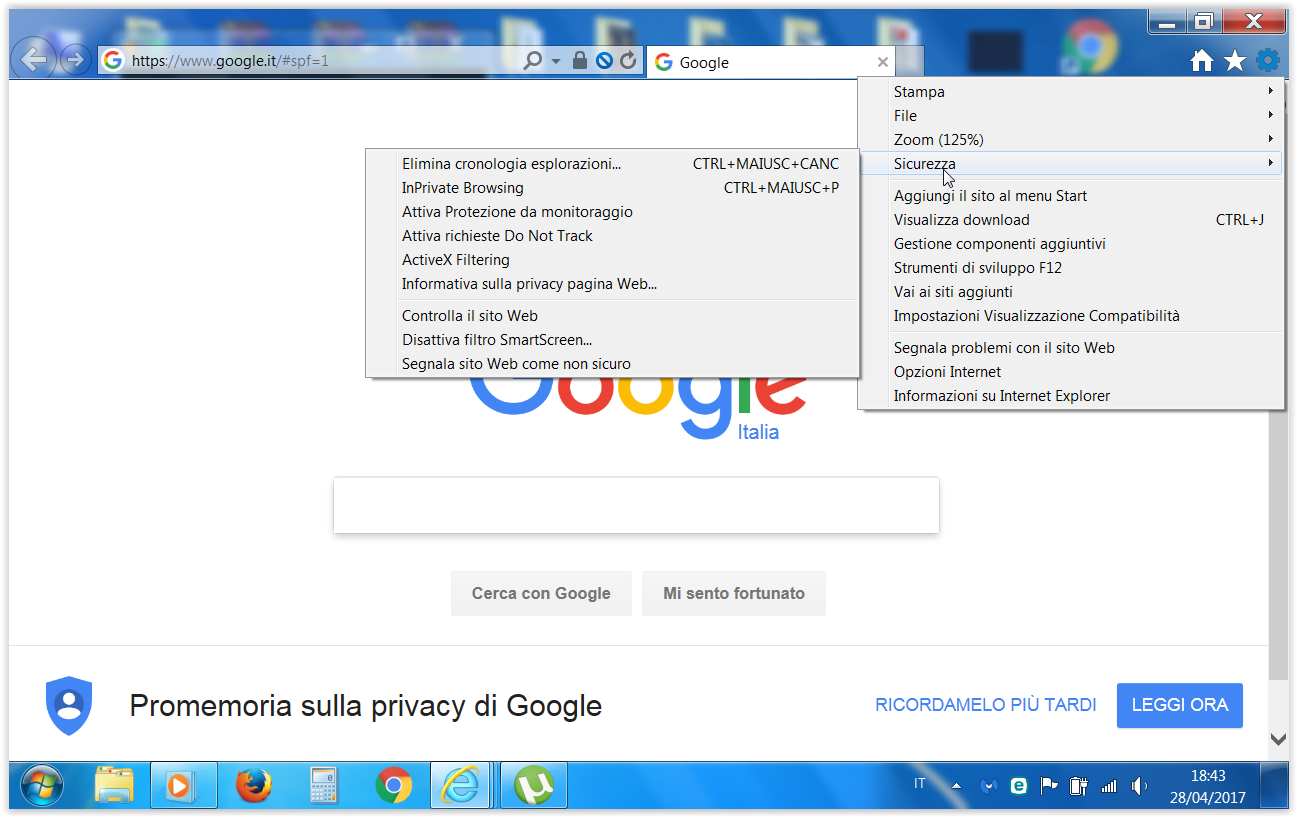The image size is (1297, 817).
Task: Launch Chrome from the taskbar
Action: 393,785
